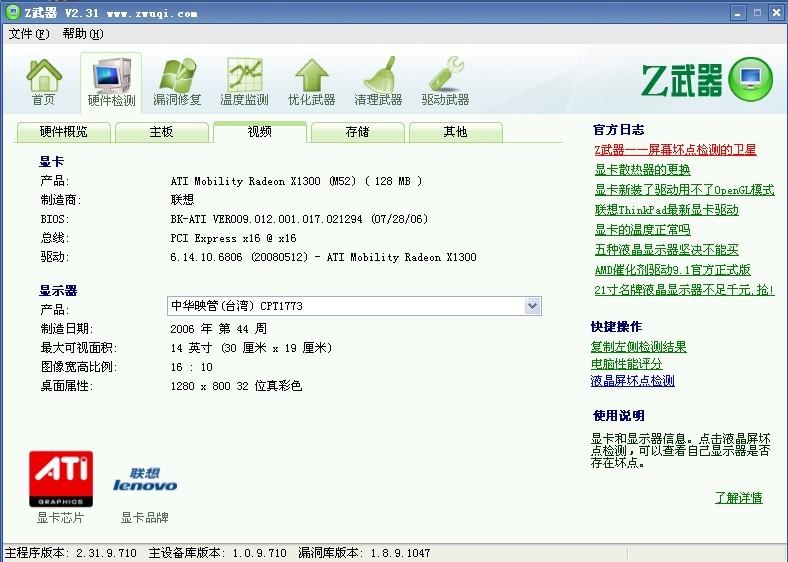Screen dimensions: 788x562
Task: Open link AMD催化剂驱动9.1官方正式版
Action: (x=672, y=270)
